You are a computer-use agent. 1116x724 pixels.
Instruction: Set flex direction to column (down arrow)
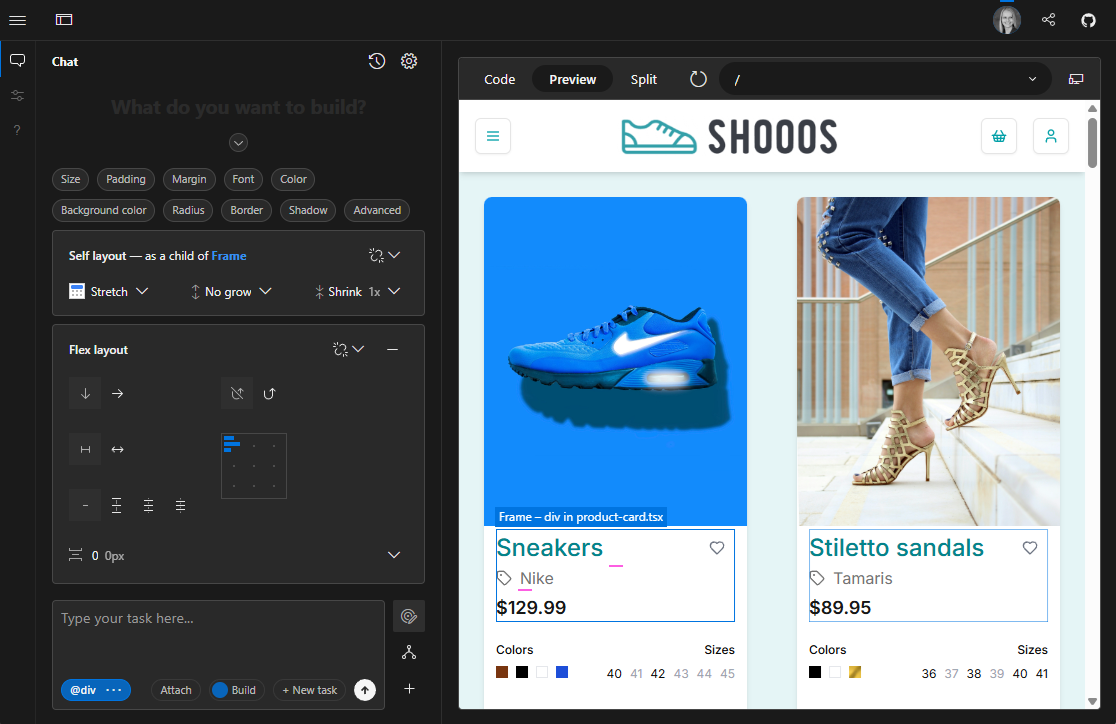85,394
